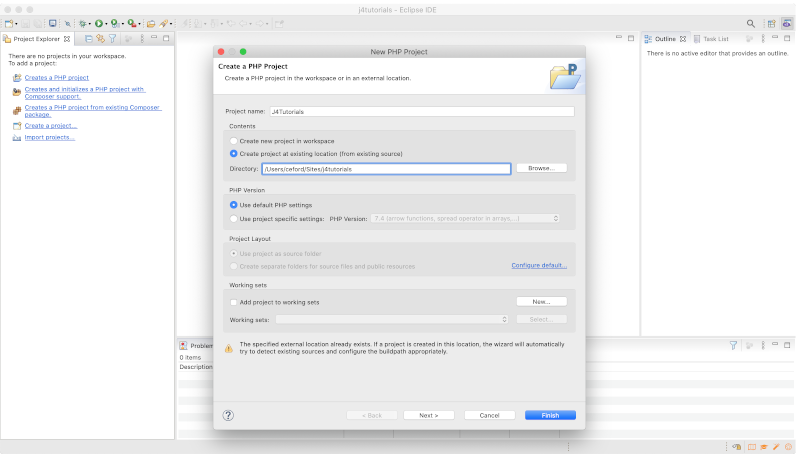
Task: Collapse All in Project Explorer
Action: (89, 39)
